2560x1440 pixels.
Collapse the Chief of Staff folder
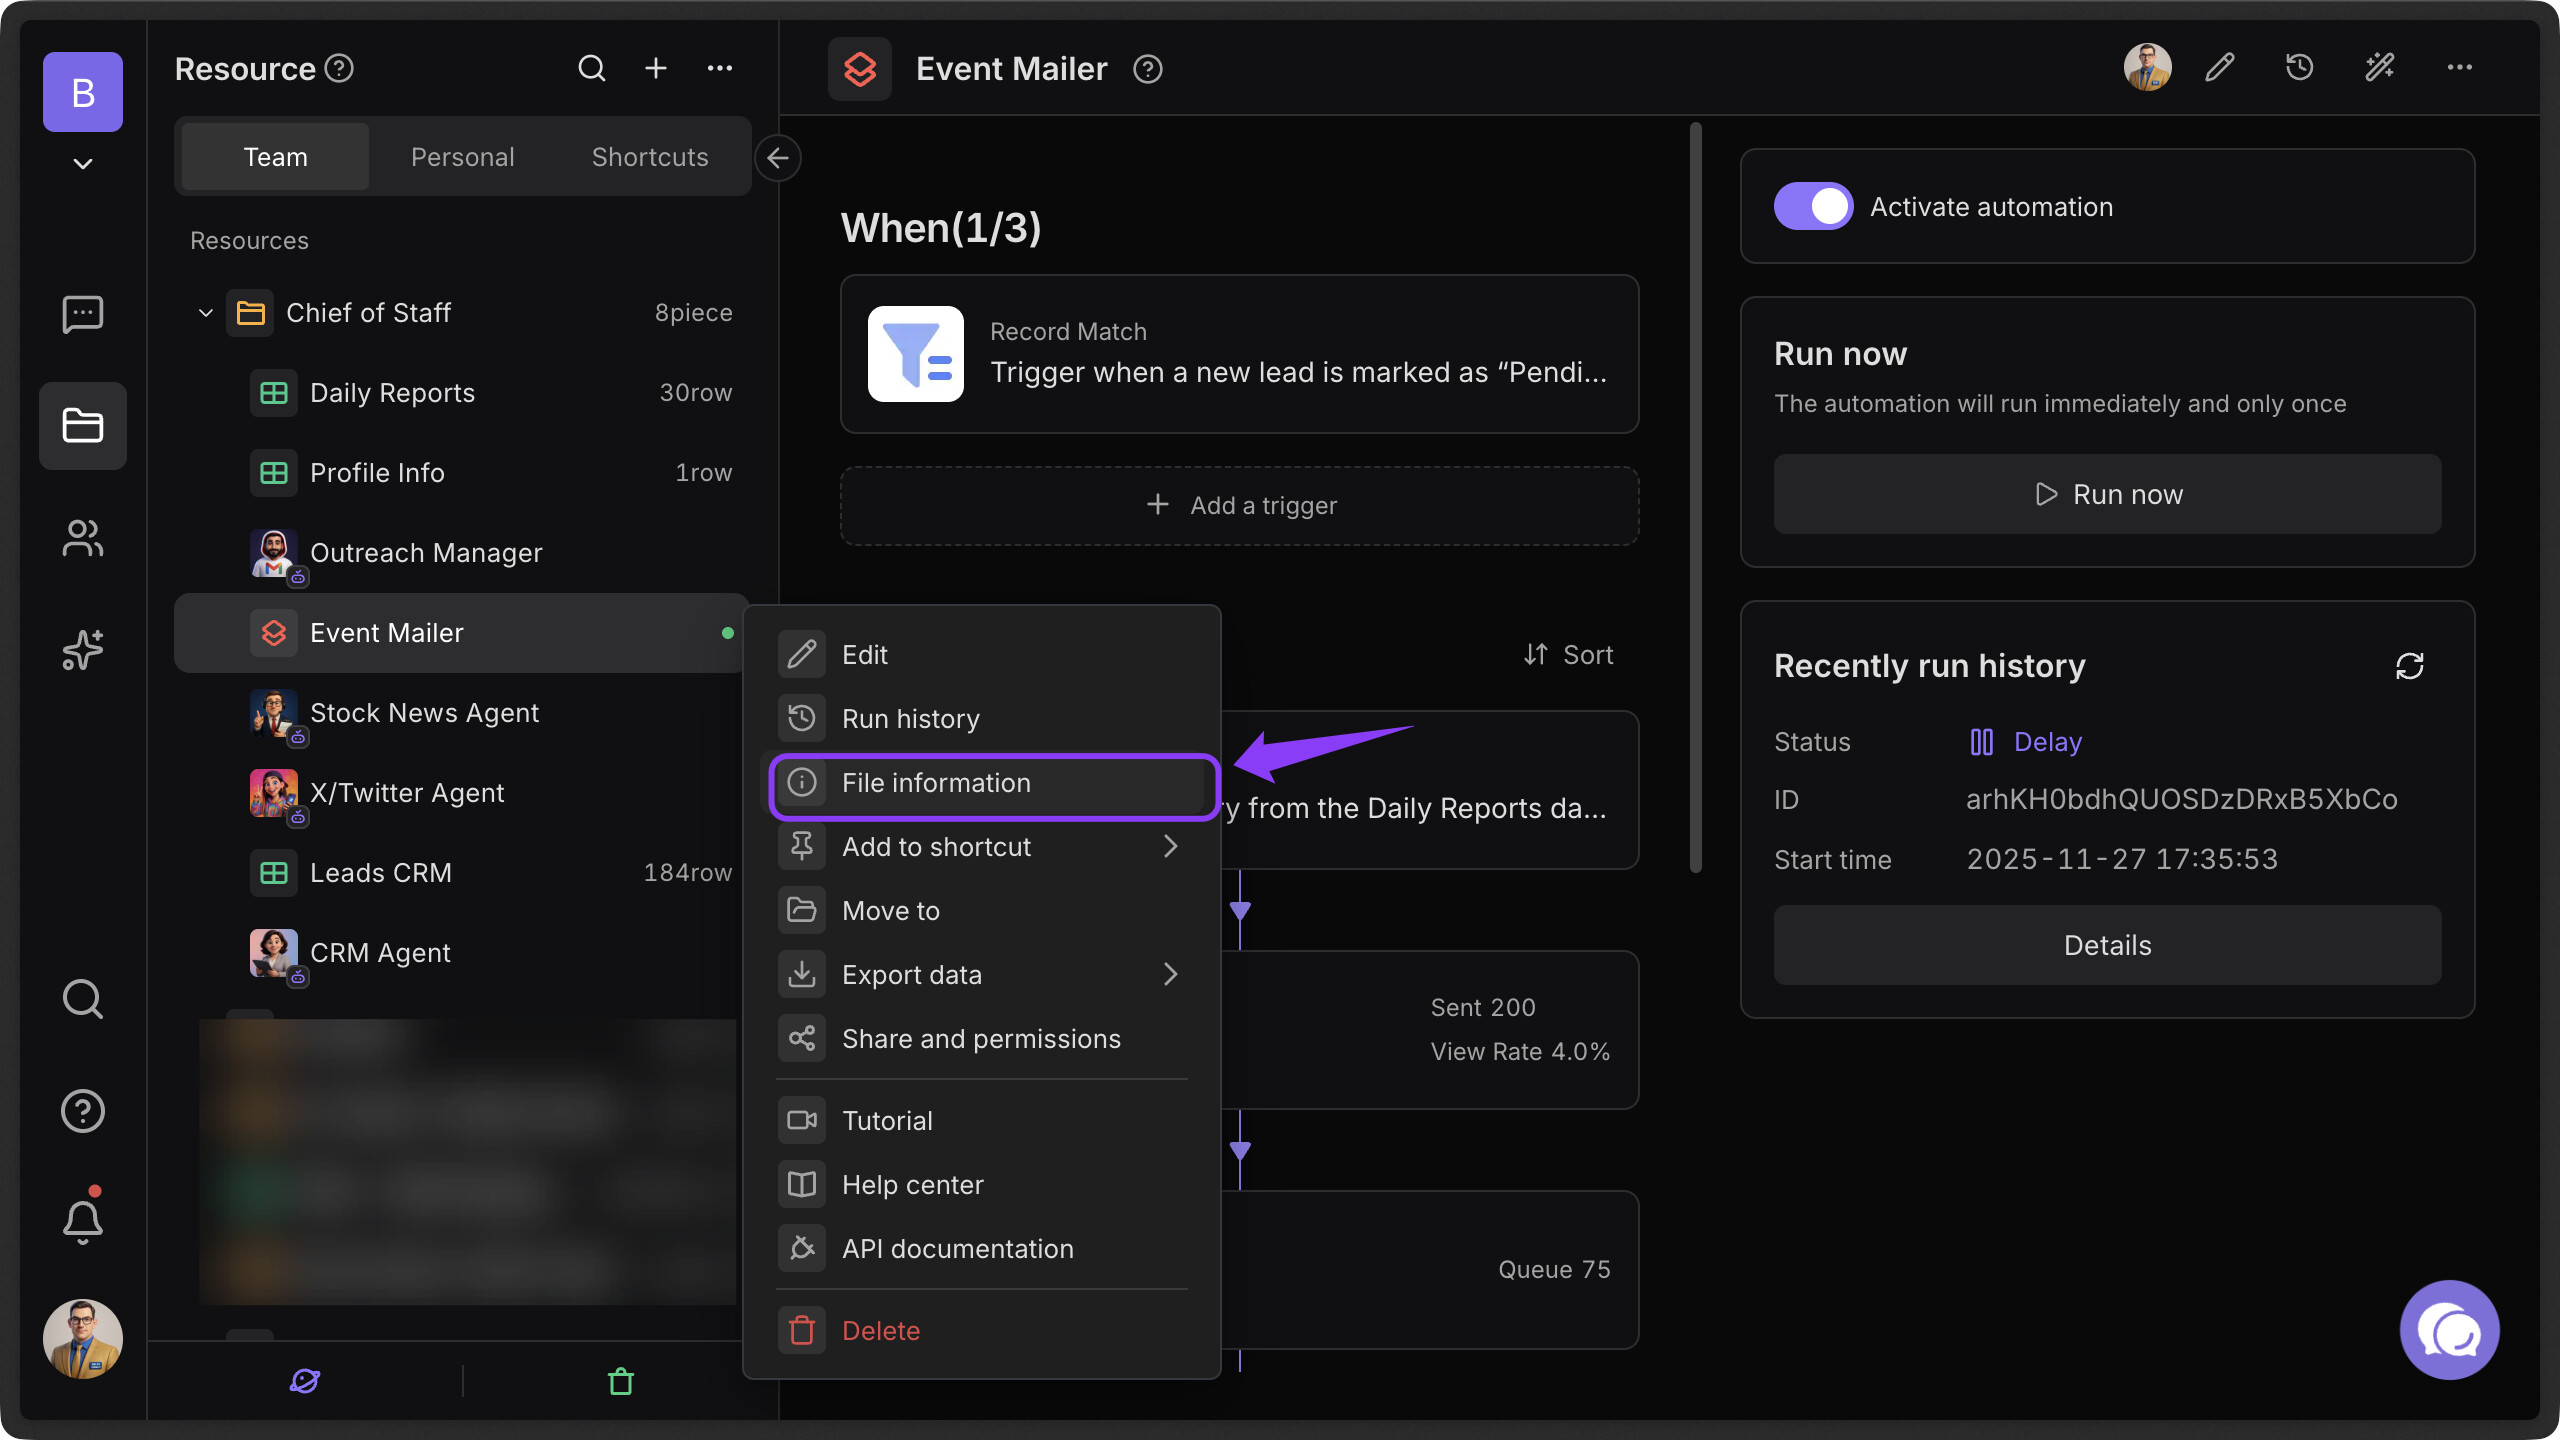click(x=206, y=313)
